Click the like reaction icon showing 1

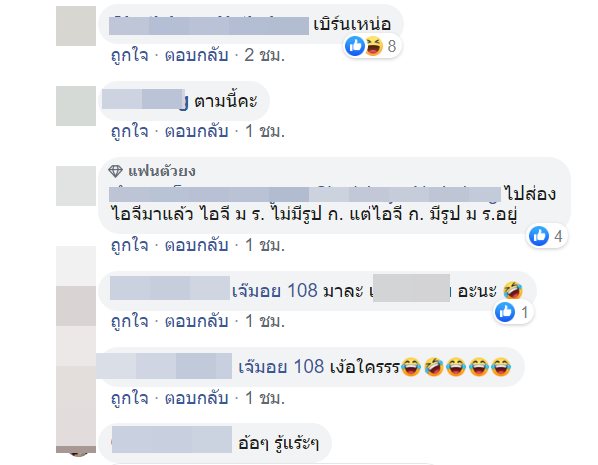click(505, 312)
